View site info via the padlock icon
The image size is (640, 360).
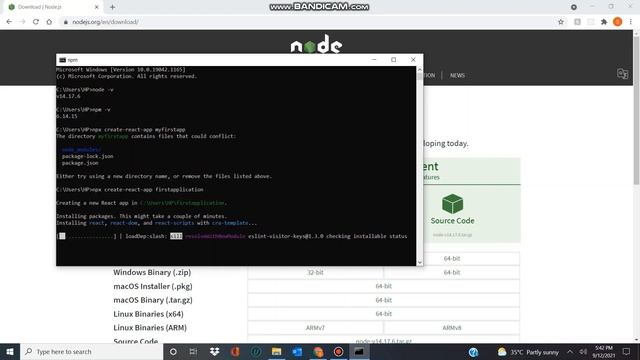pyautogui.click(x=65, y=22)
